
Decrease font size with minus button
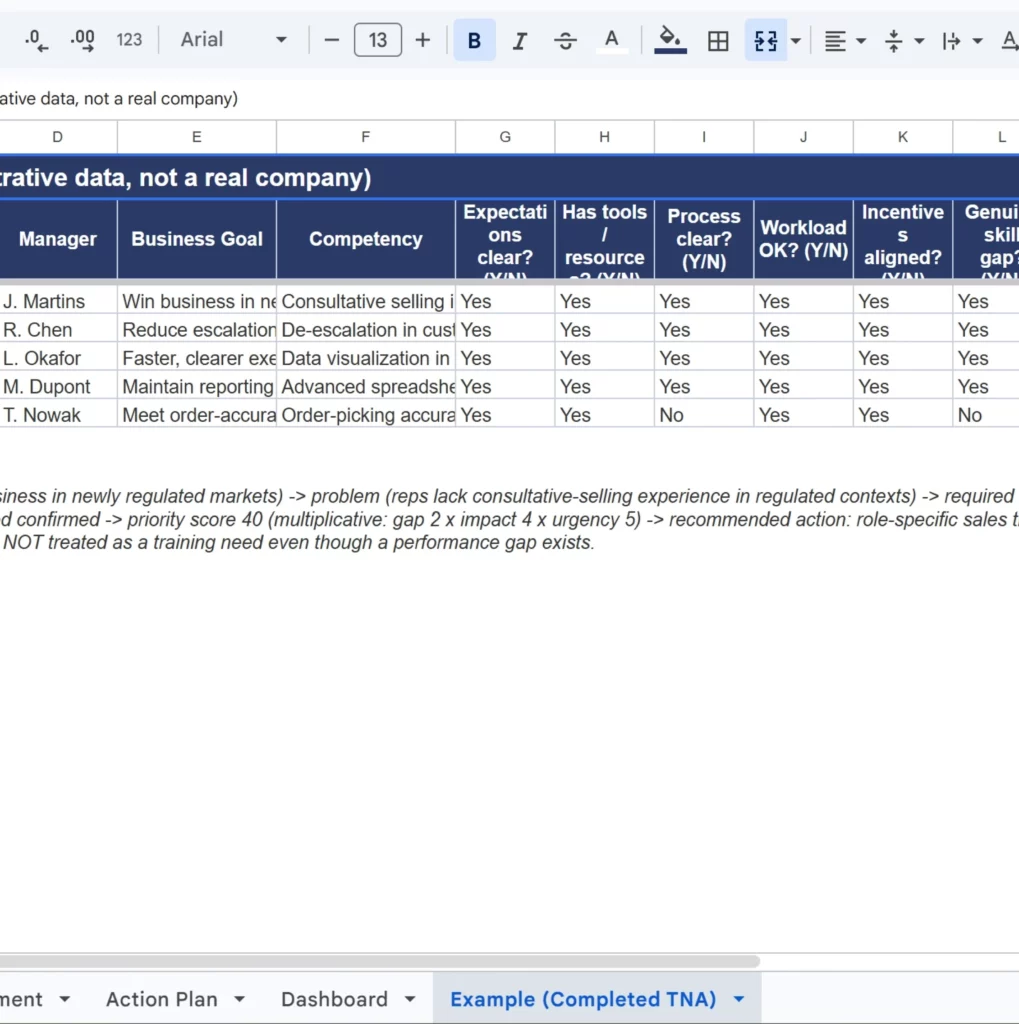[332, 40]
